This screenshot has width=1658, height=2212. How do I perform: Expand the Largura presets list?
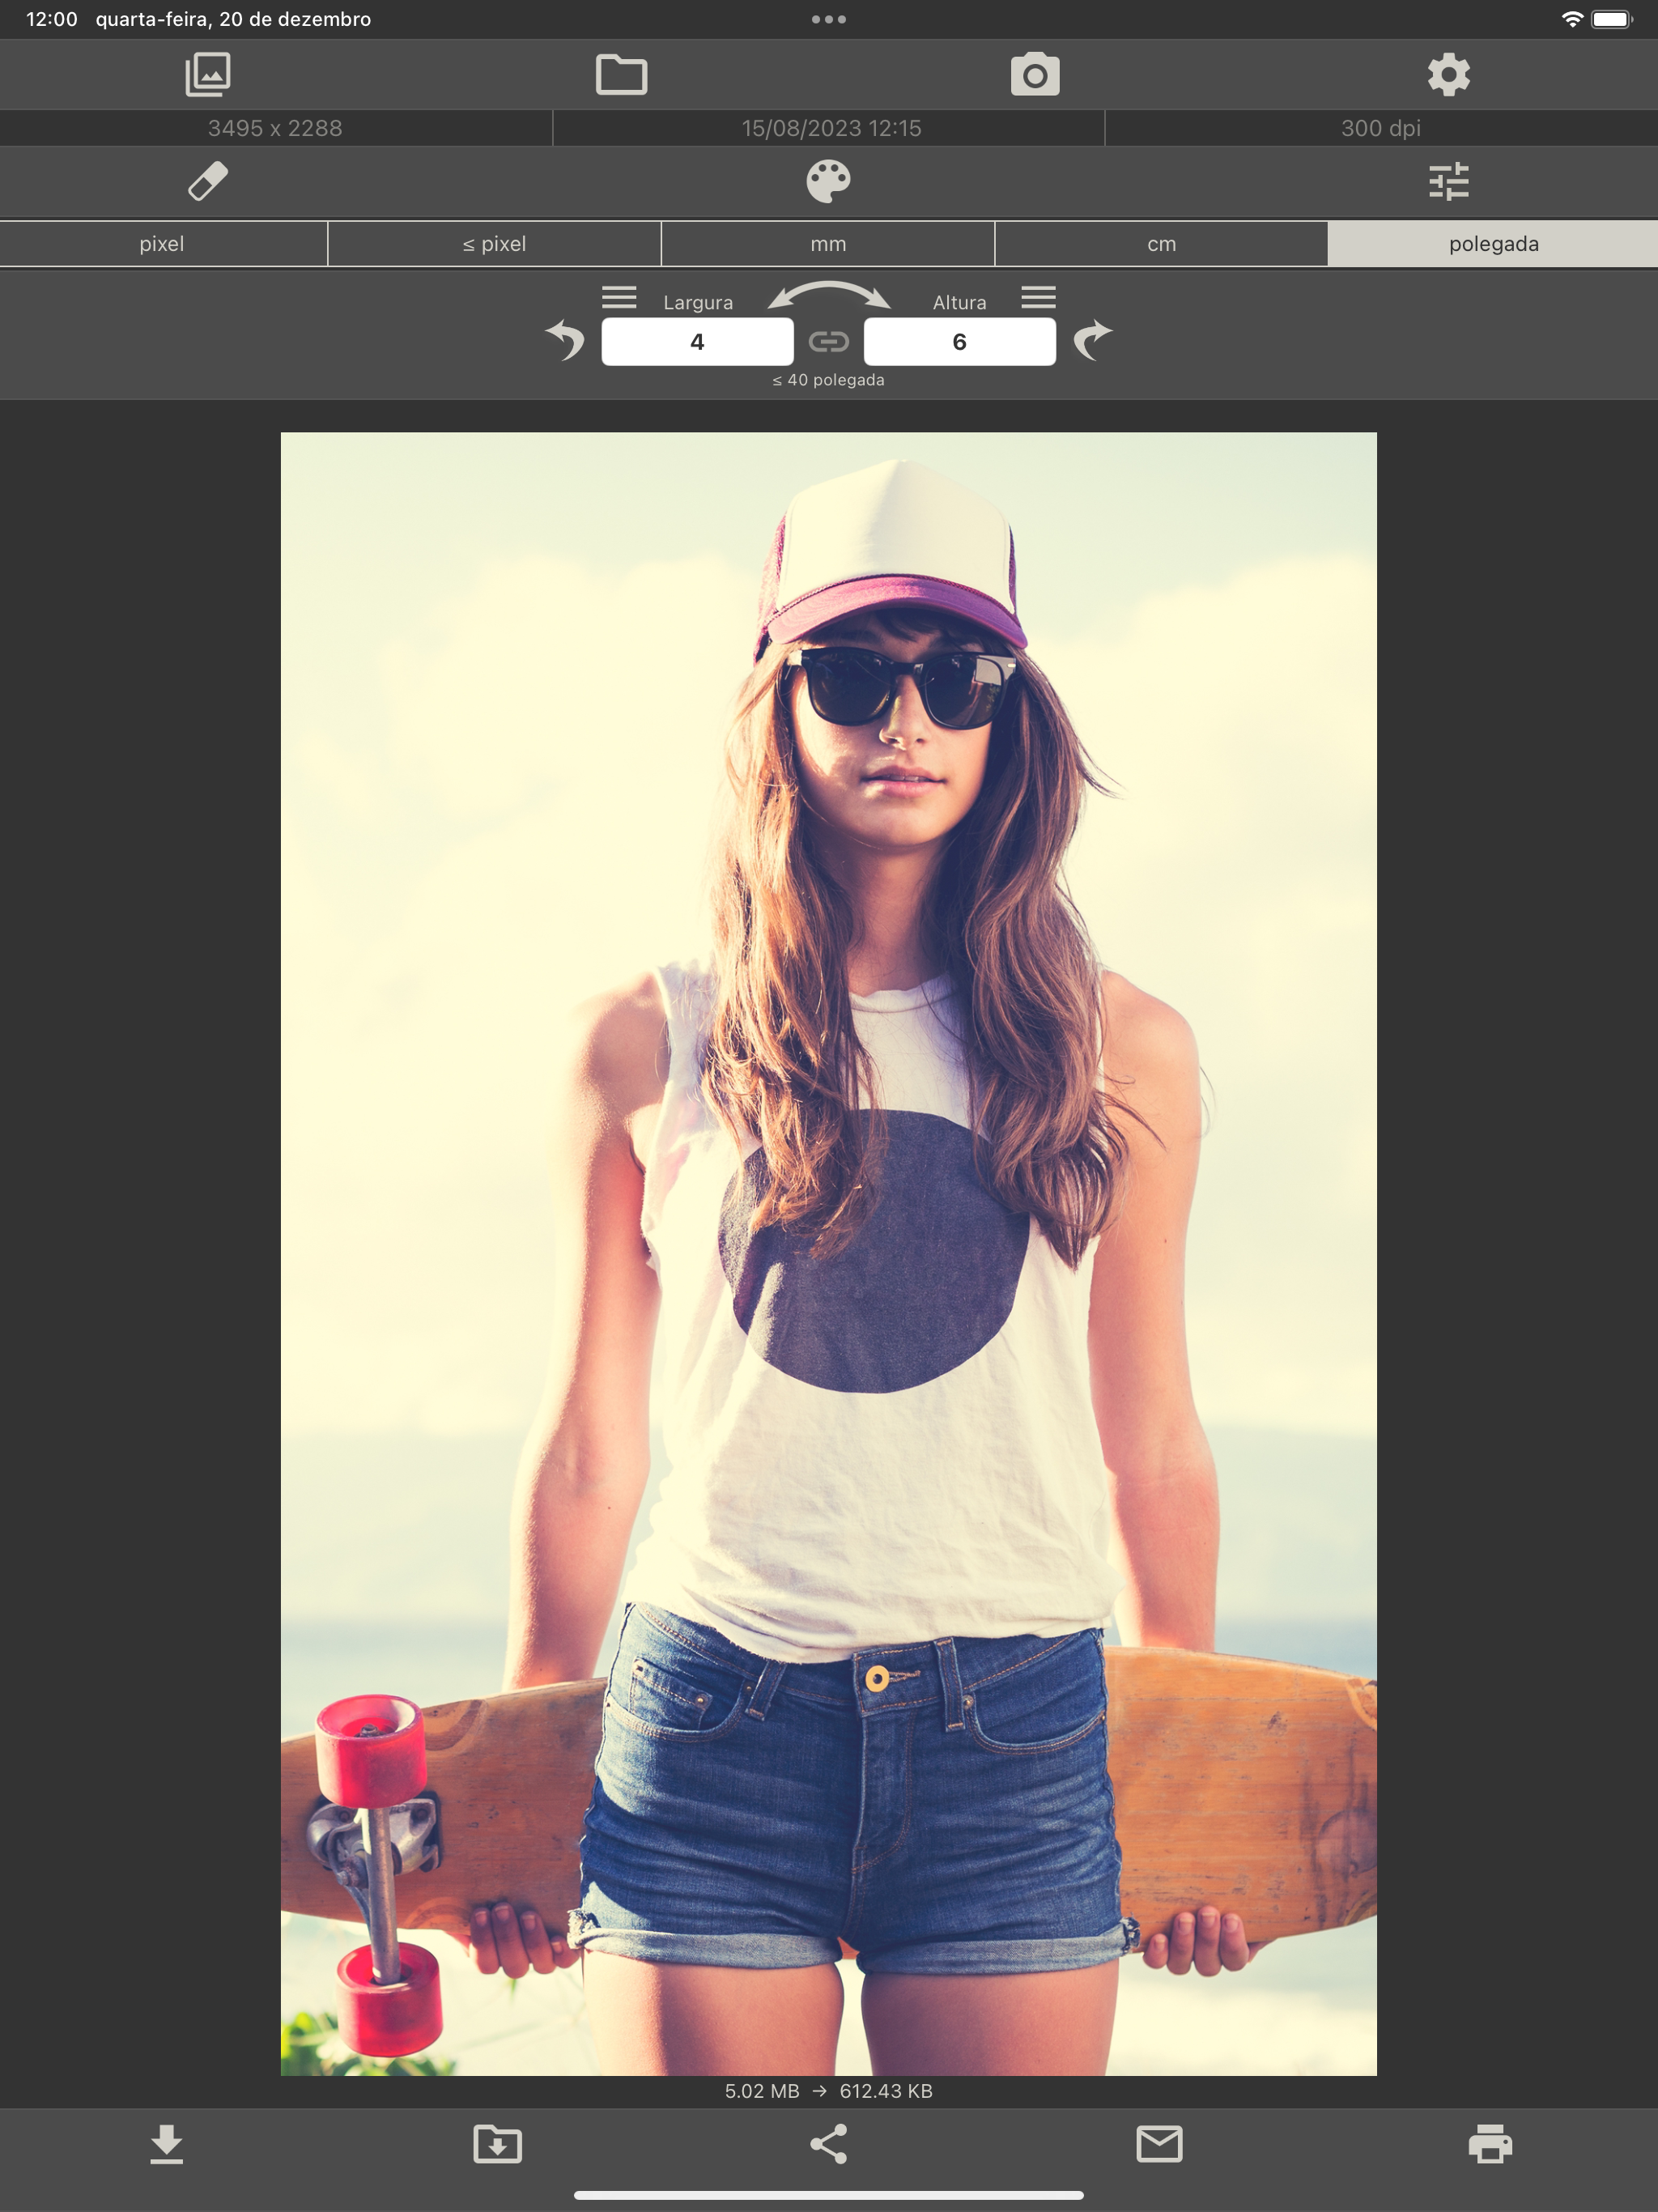pyautogui.click(x=619, y=297)
